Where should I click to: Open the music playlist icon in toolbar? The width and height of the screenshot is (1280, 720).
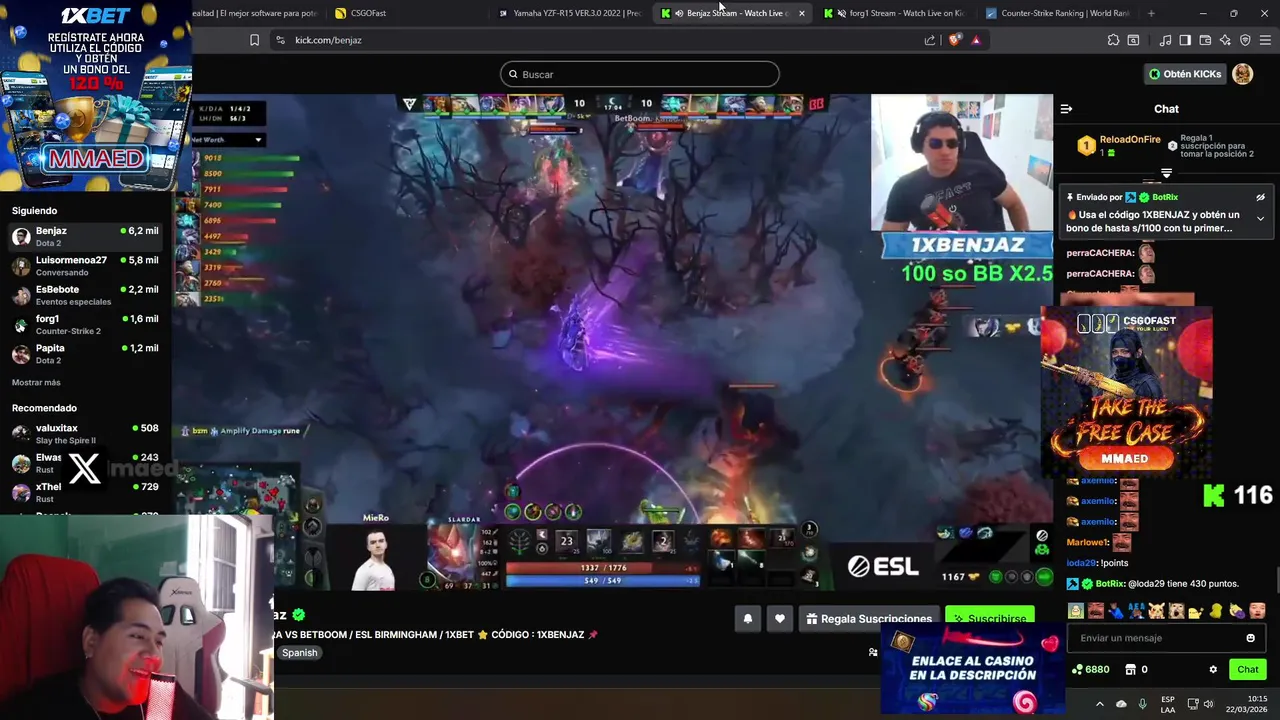1165,40
